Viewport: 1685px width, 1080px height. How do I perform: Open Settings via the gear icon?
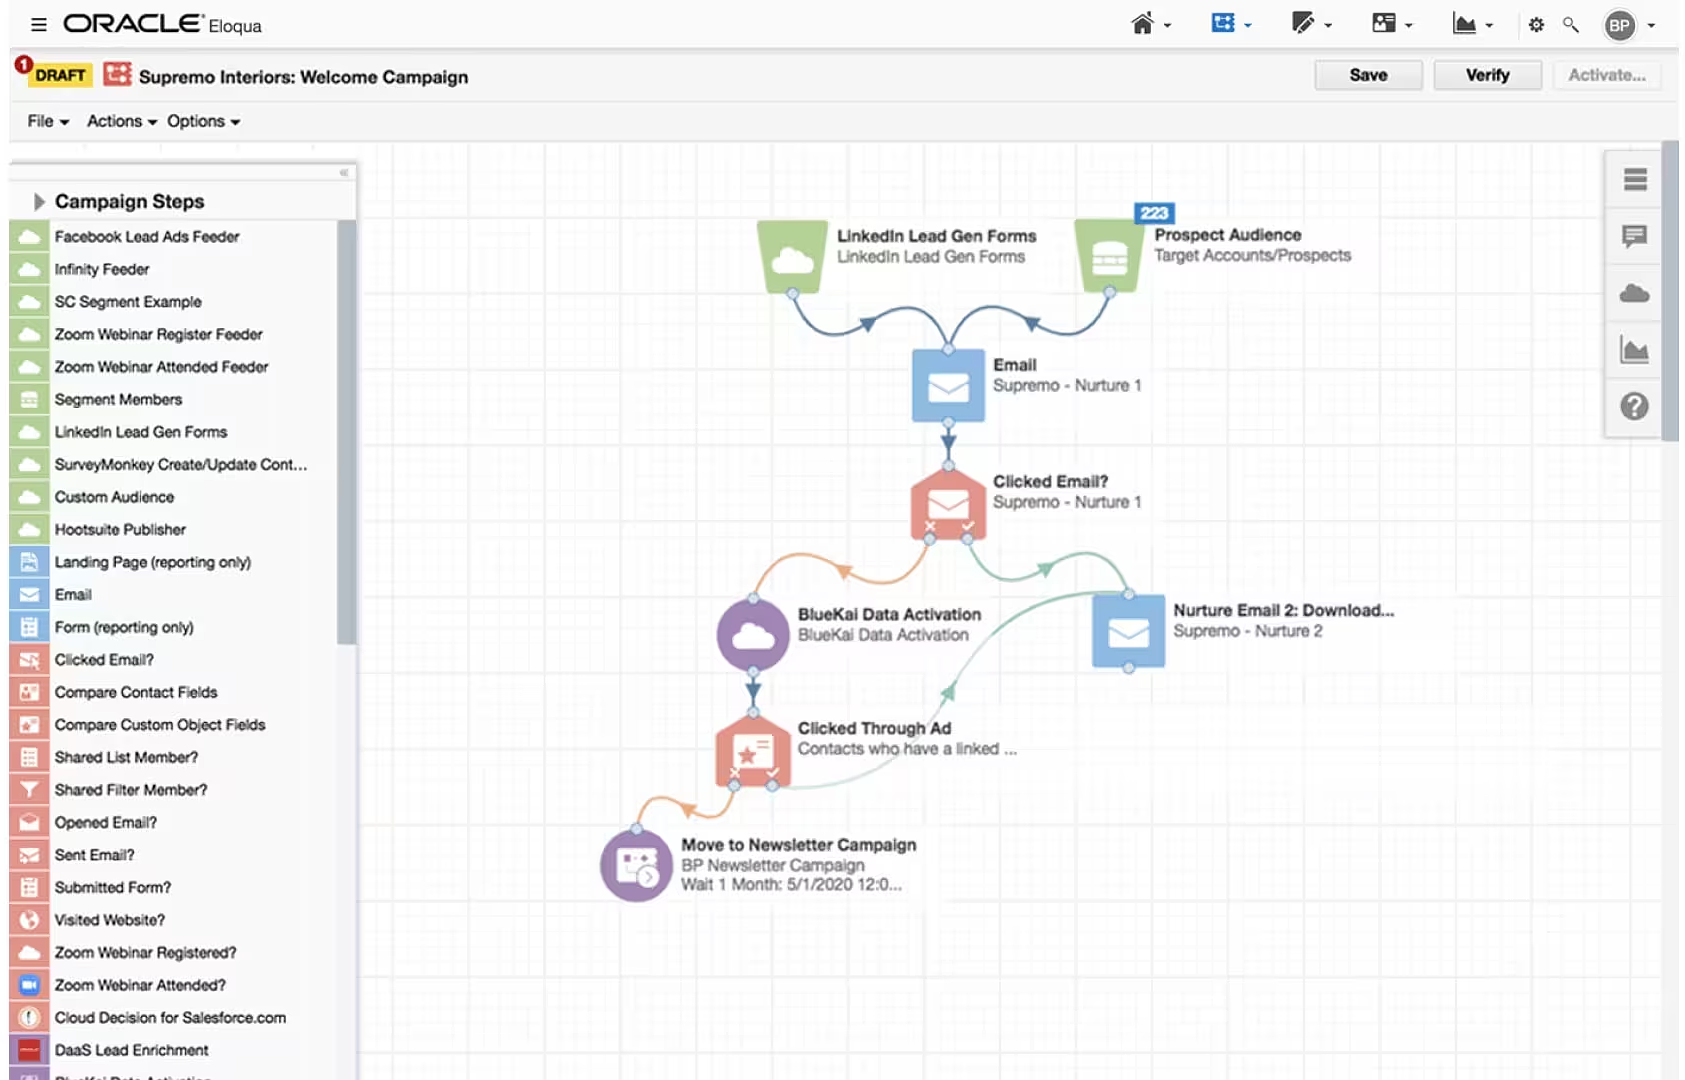click(x=1536, y=24)
